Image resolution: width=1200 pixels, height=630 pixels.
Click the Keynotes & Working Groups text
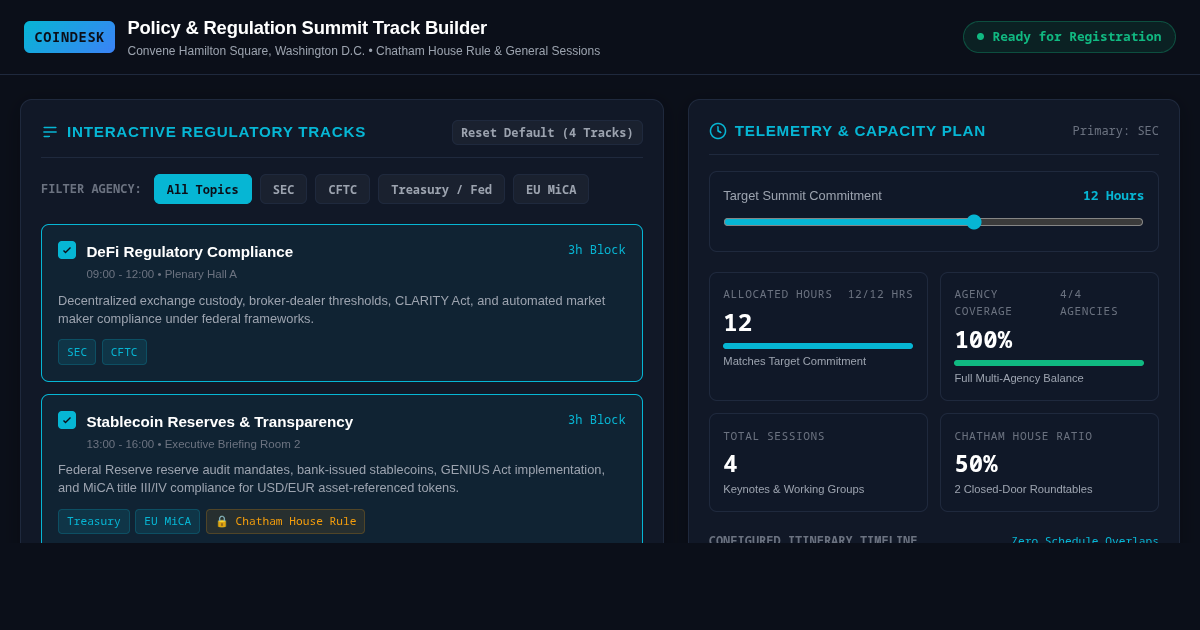[x=794, y=489]
